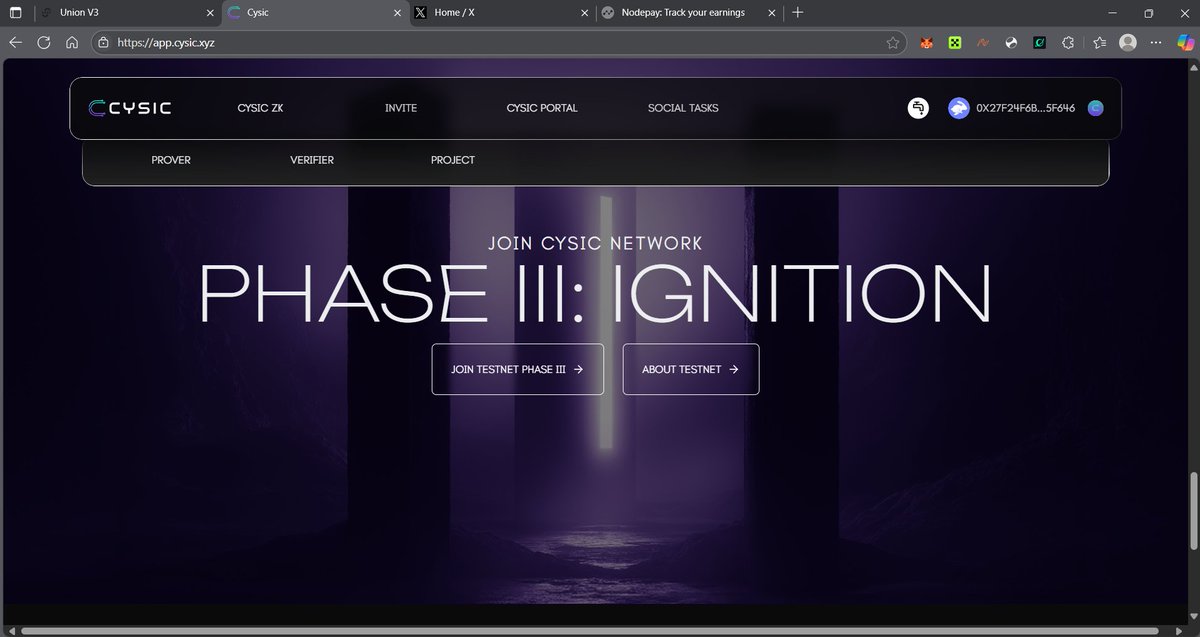The width and height of the screenshot is (1200, 637).
Task: Open the Settings and more menu
Action: coord(1156,43)
